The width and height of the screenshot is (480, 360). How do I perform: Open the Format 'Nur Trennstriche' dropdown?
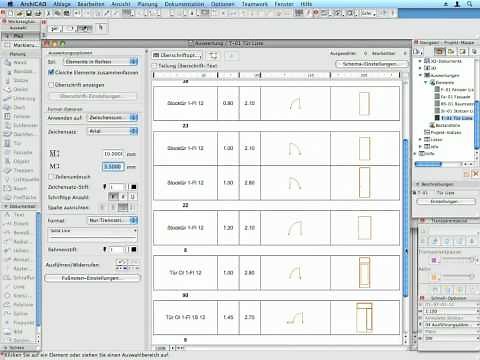113,220
